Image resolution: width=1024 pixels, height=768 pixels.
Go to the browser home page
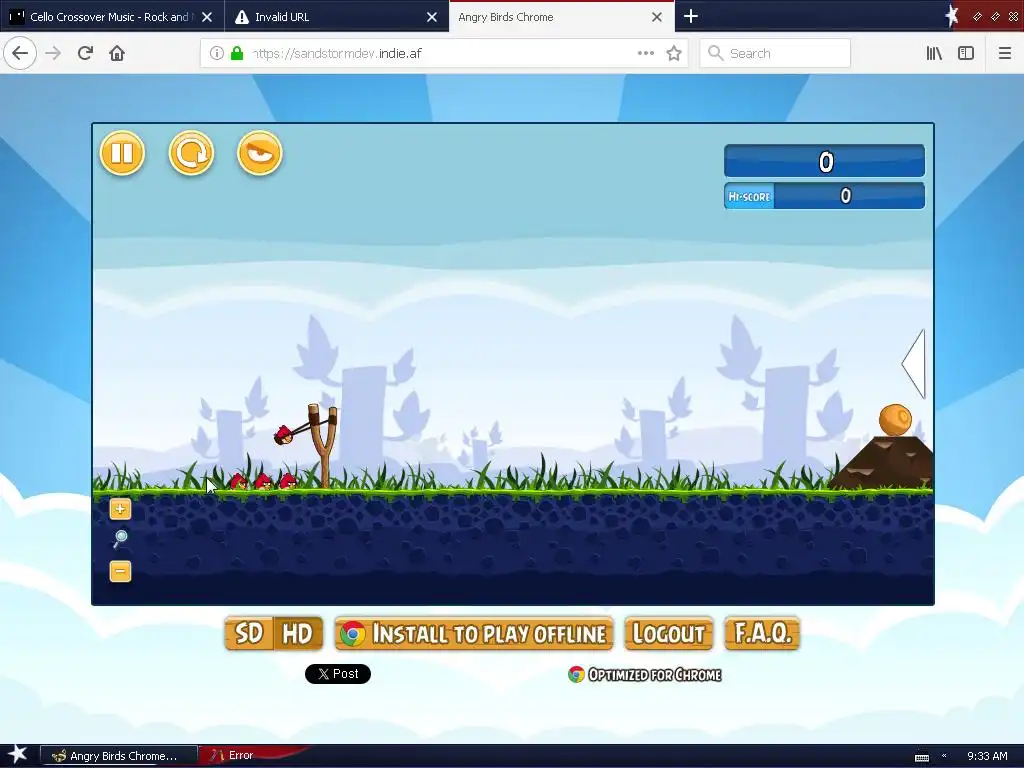(117, 53)
